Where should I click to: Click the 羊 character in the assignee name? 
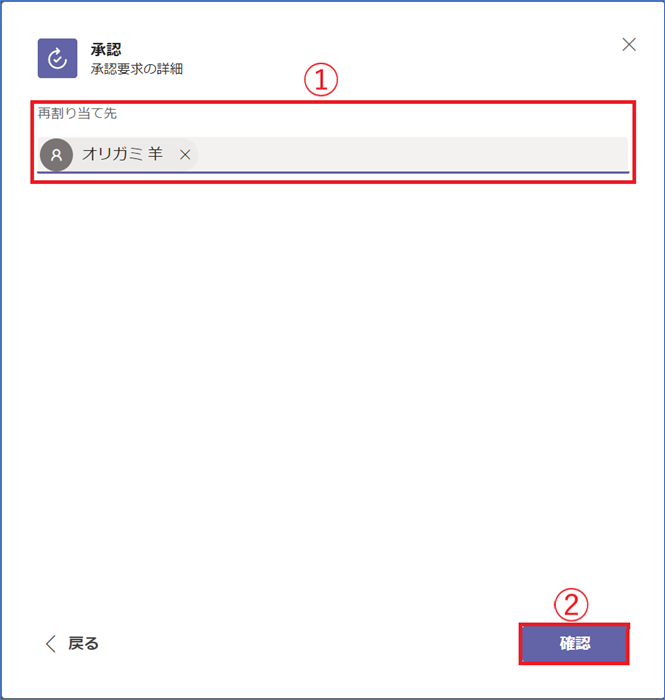[155, 154]
